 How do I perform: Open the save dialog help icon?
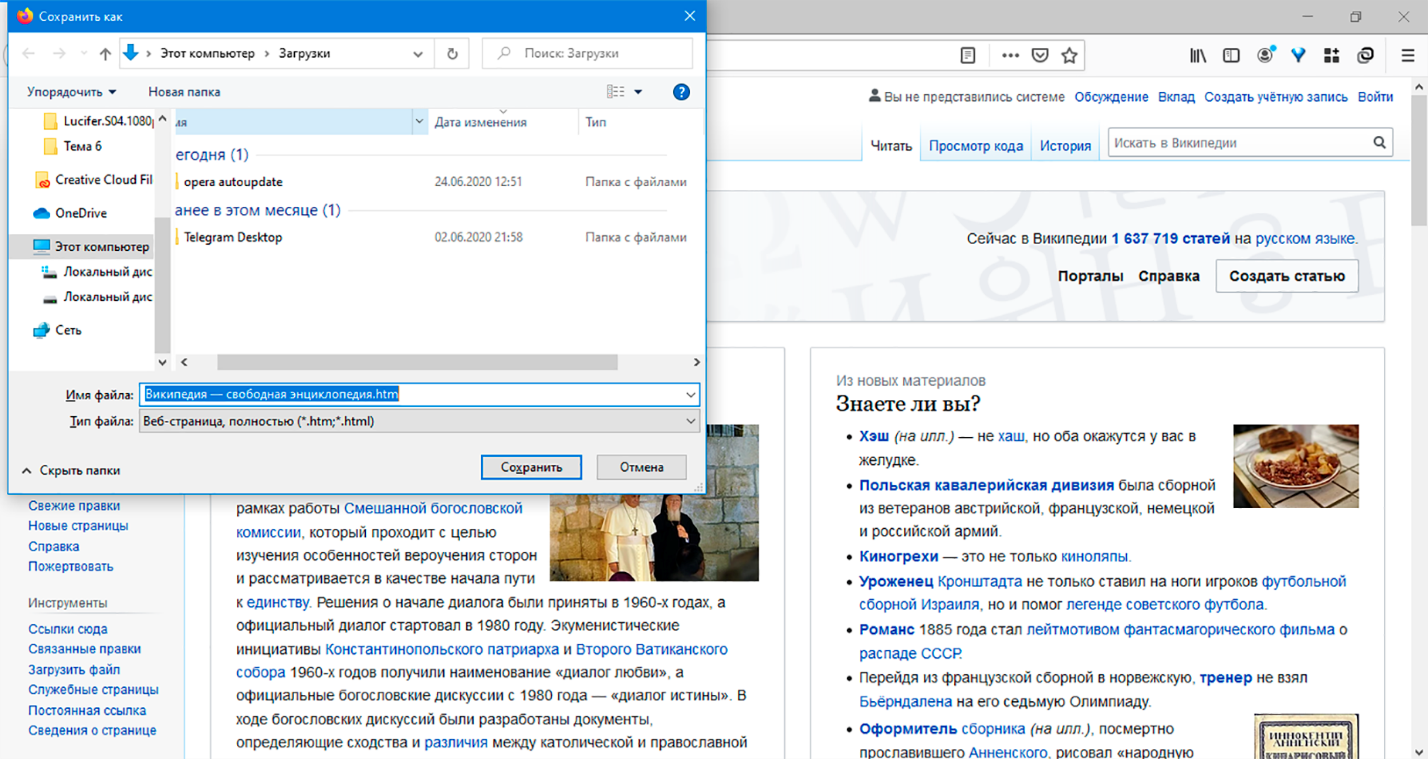pos(681,92)
